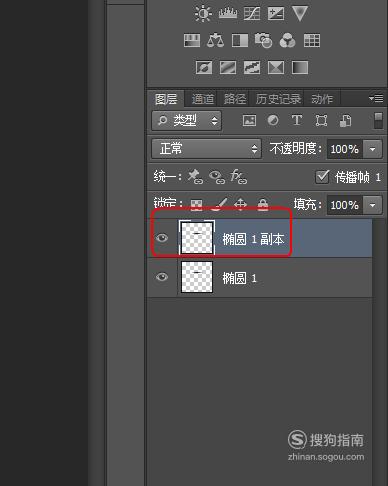The width and height of the screenshot is (388, 486).
Task: Lock image pixels brush icon
Action: (x=219, y=204)
